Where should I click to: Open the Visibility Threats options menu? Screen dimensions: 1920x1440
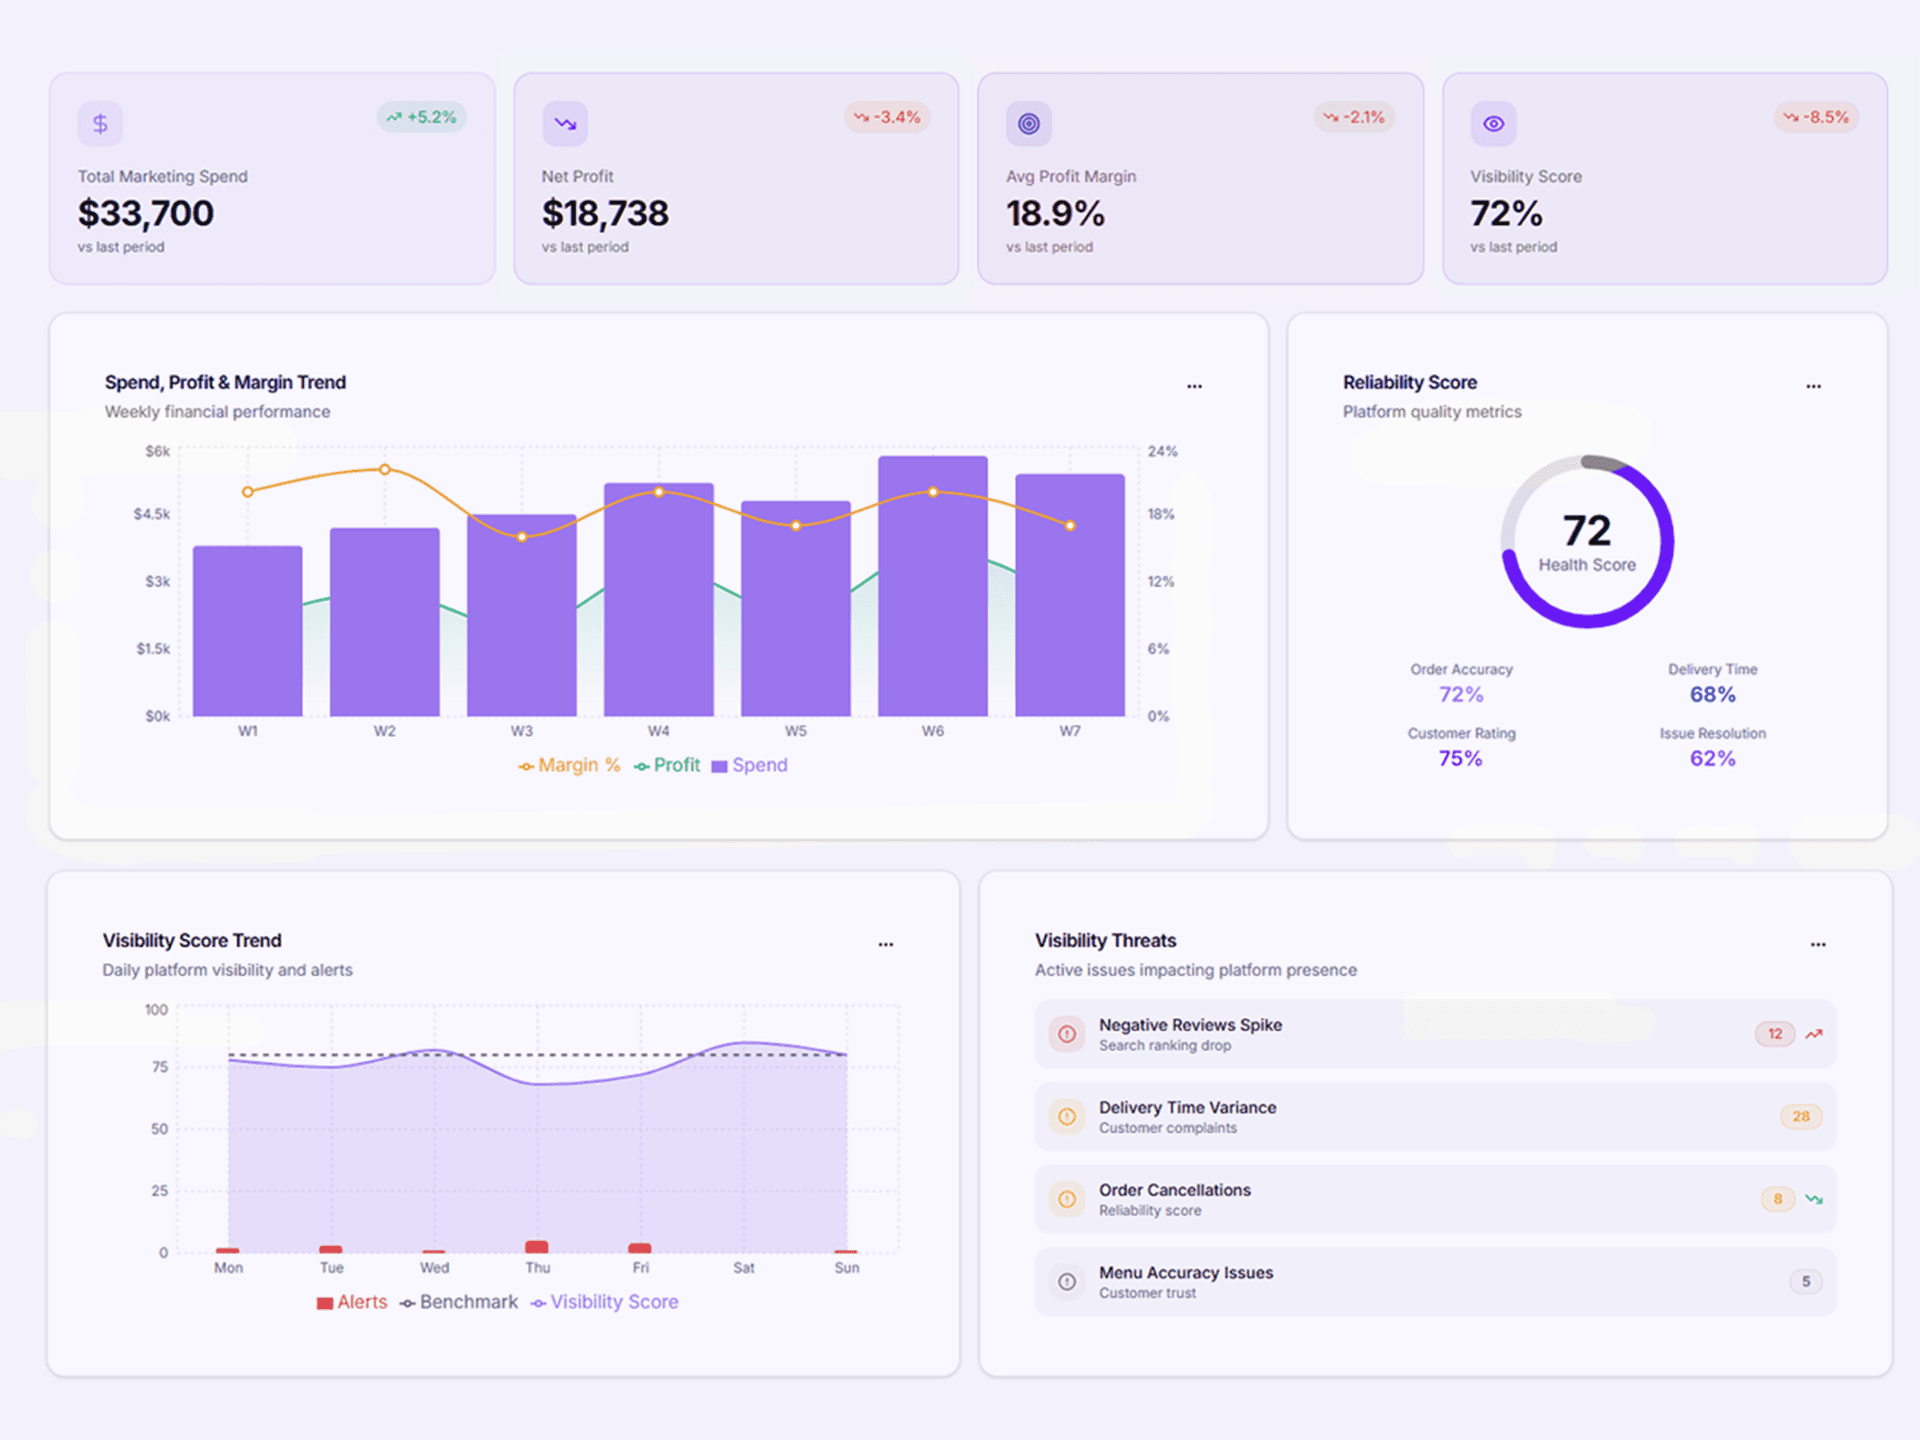point(1818,943)
